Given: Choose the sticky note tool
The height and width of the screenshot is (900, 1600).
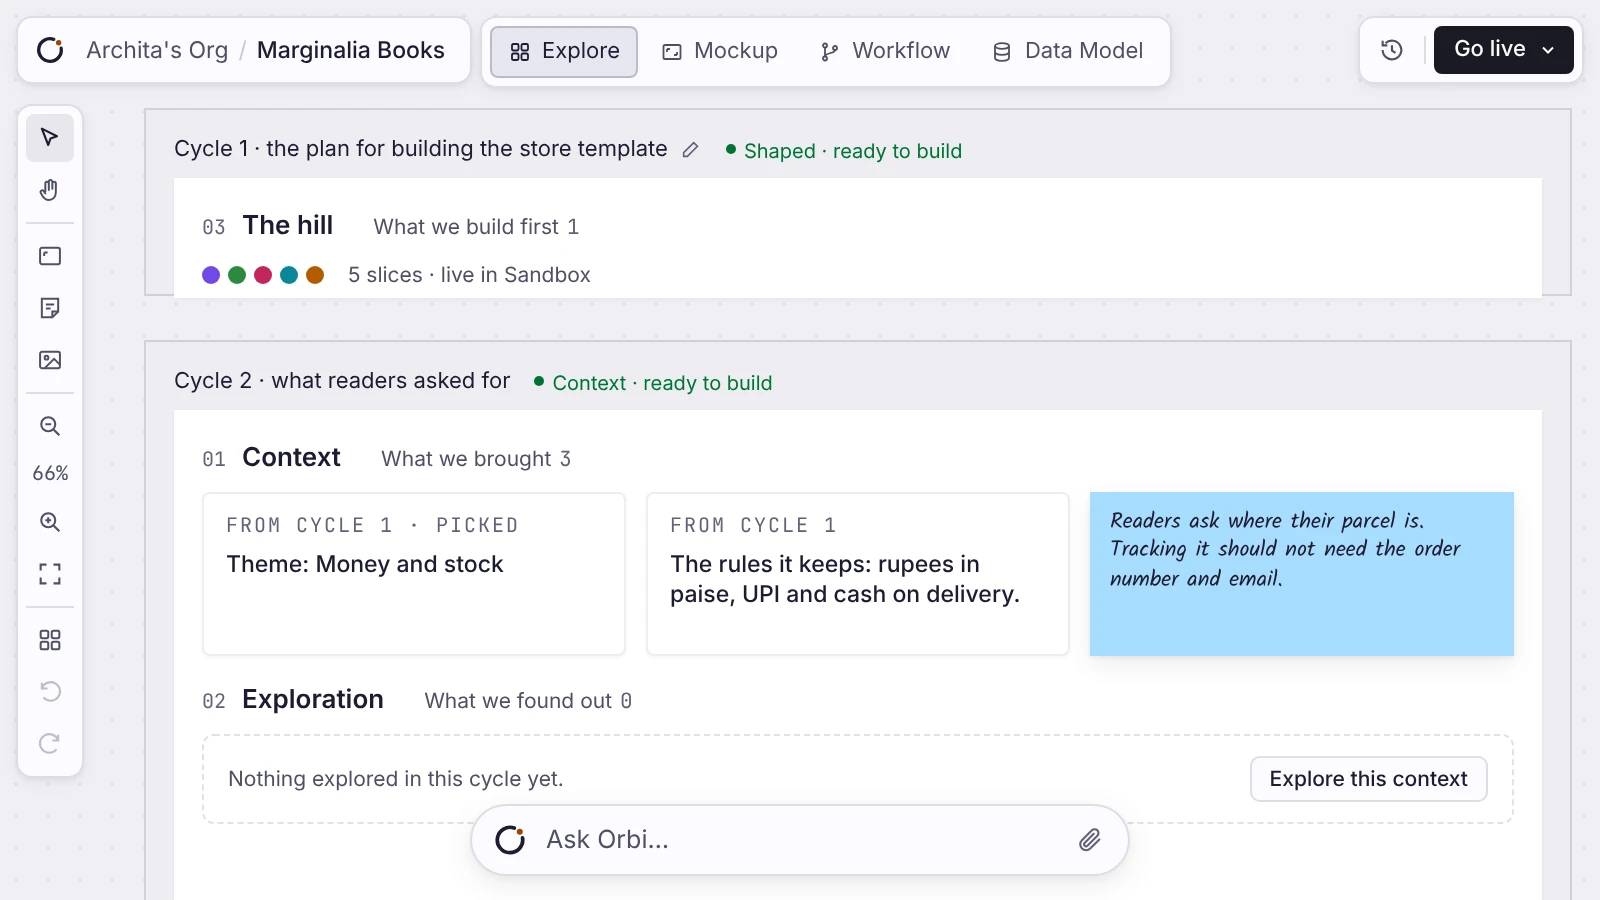Looking at the screenshot, I should [x=50, y=308].
